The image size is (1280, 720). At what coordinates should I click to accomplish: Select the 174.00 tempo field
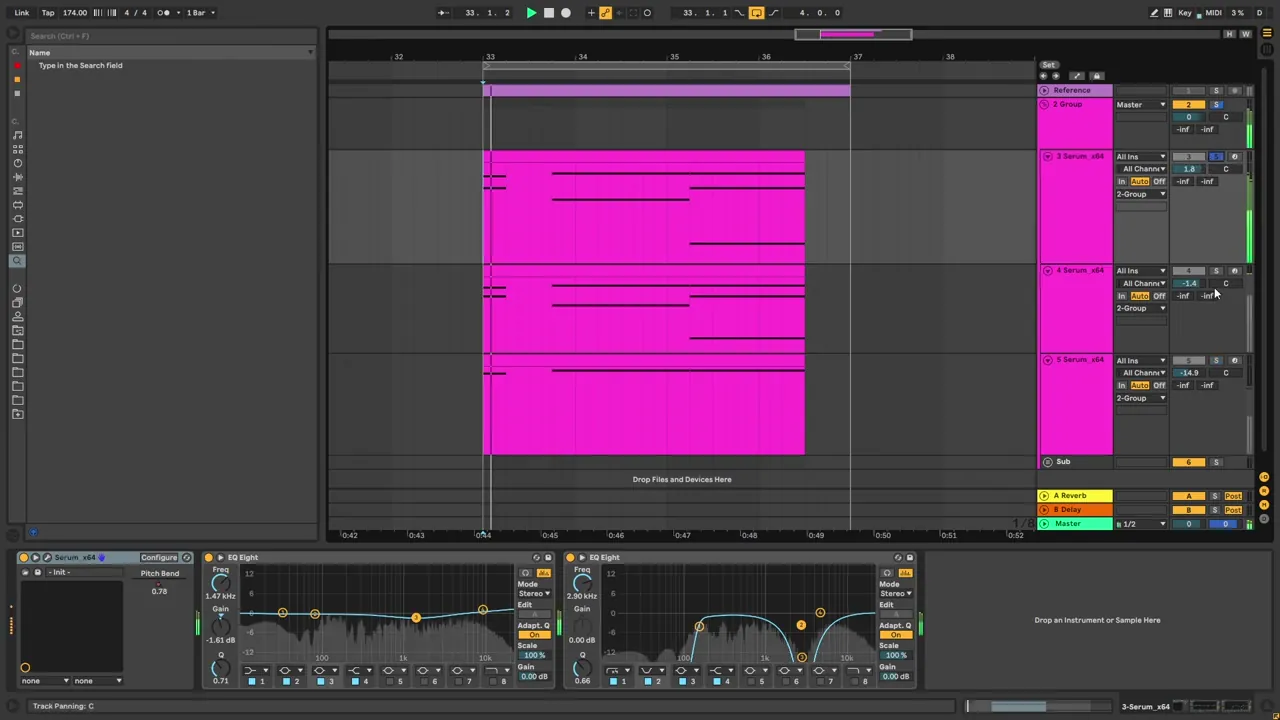click(75, 13)
